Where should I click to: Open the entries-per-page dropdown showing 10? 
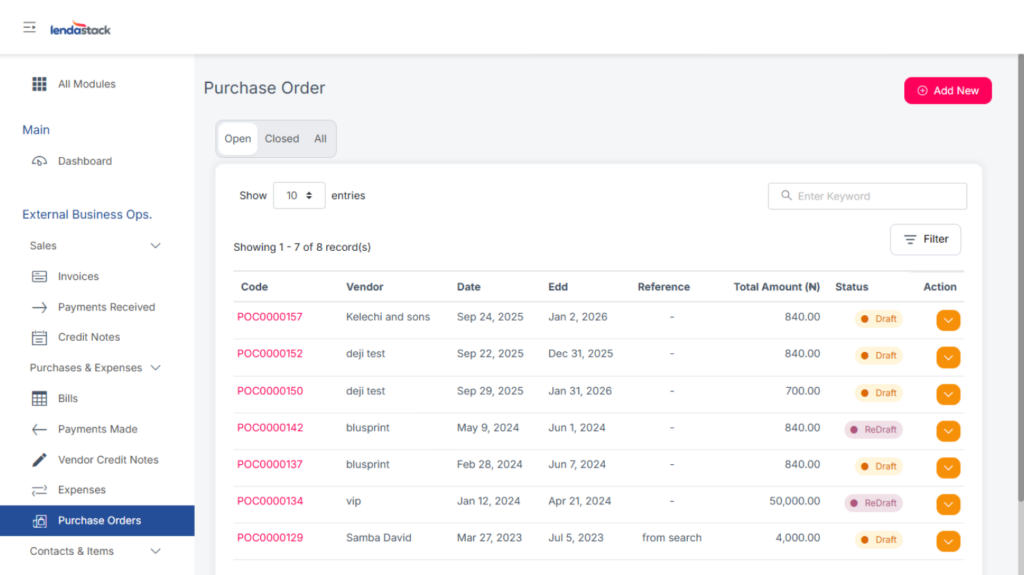[298, 196]
